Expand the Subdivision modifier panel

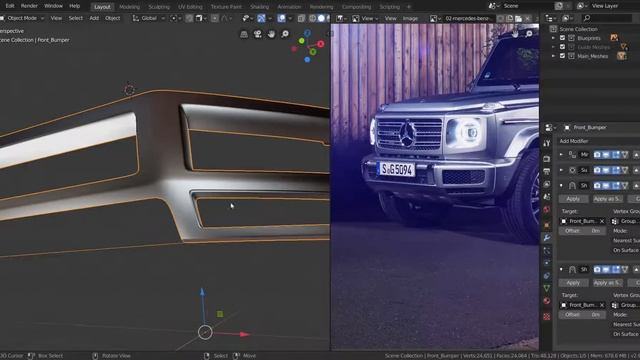(x=561, y=170)
